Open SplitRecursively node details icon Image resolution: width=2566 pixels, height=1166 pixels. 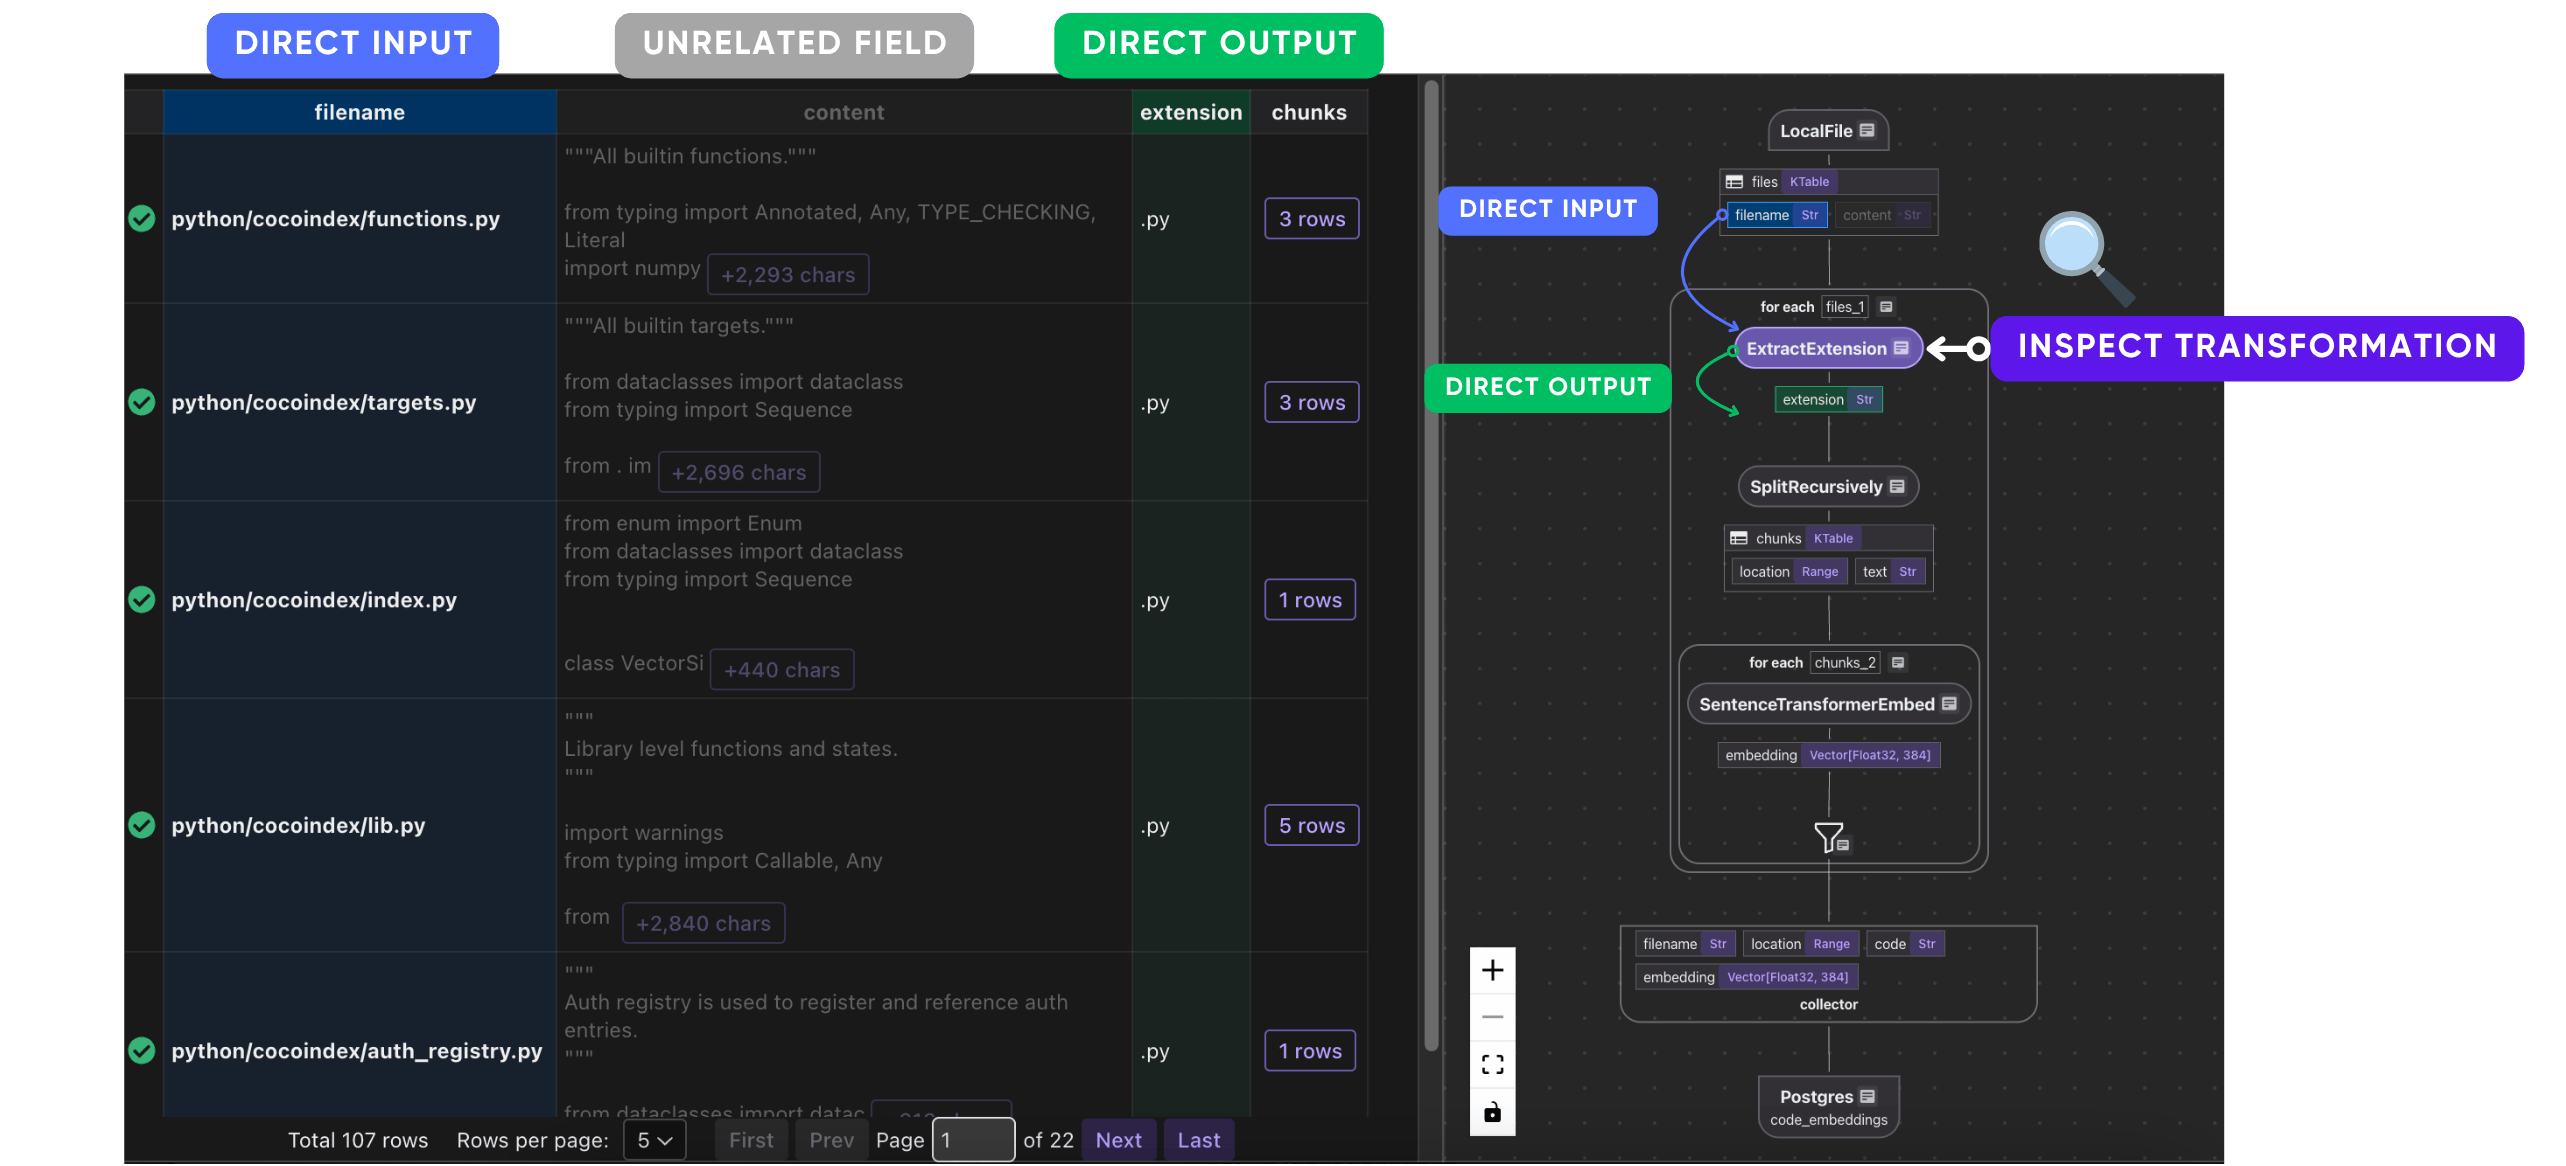point(1896,486)
